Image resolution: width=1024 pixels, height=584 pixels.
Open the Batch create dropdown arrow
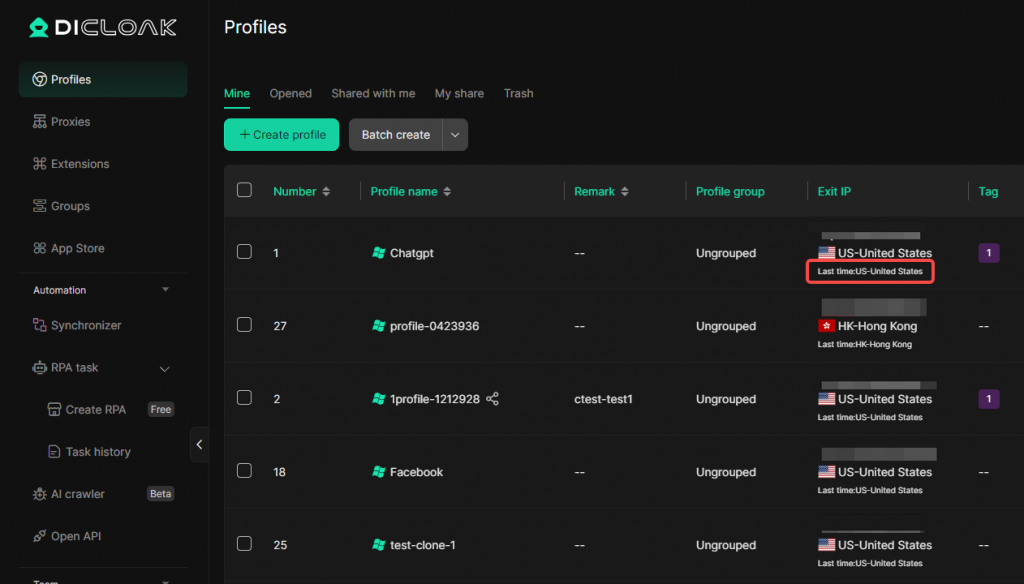[x=455, y=135]
